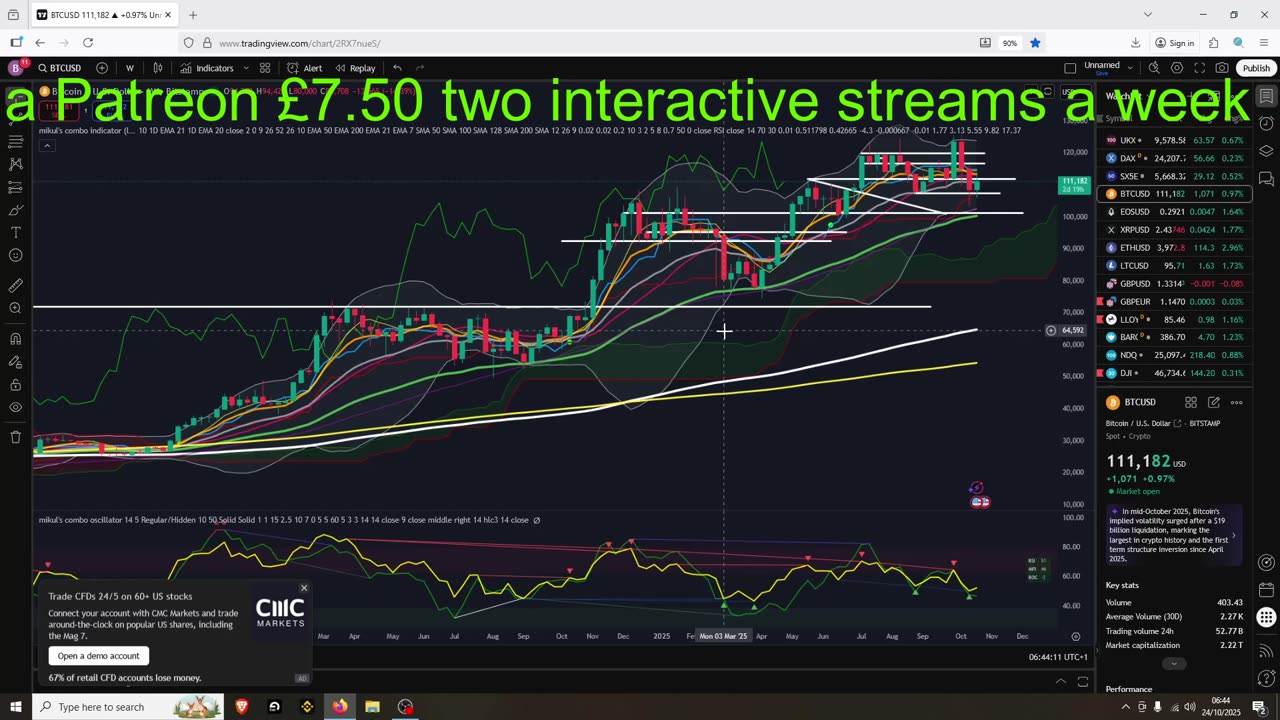
Task: Open chart timezone 06:44:11 UTC+1 selector
Action: click(1059, 657)
